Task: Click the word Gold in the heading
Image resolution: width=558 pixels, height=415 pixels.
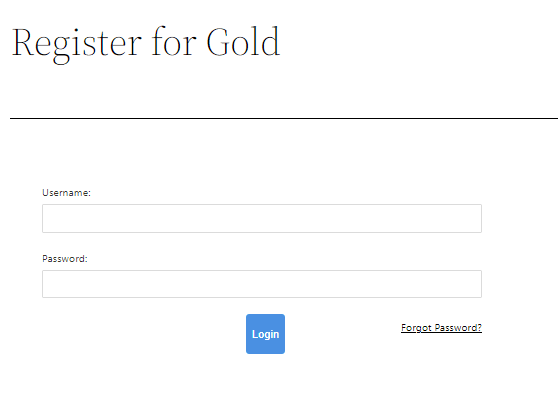Action: pyautogui.click(x=243, y=42)
